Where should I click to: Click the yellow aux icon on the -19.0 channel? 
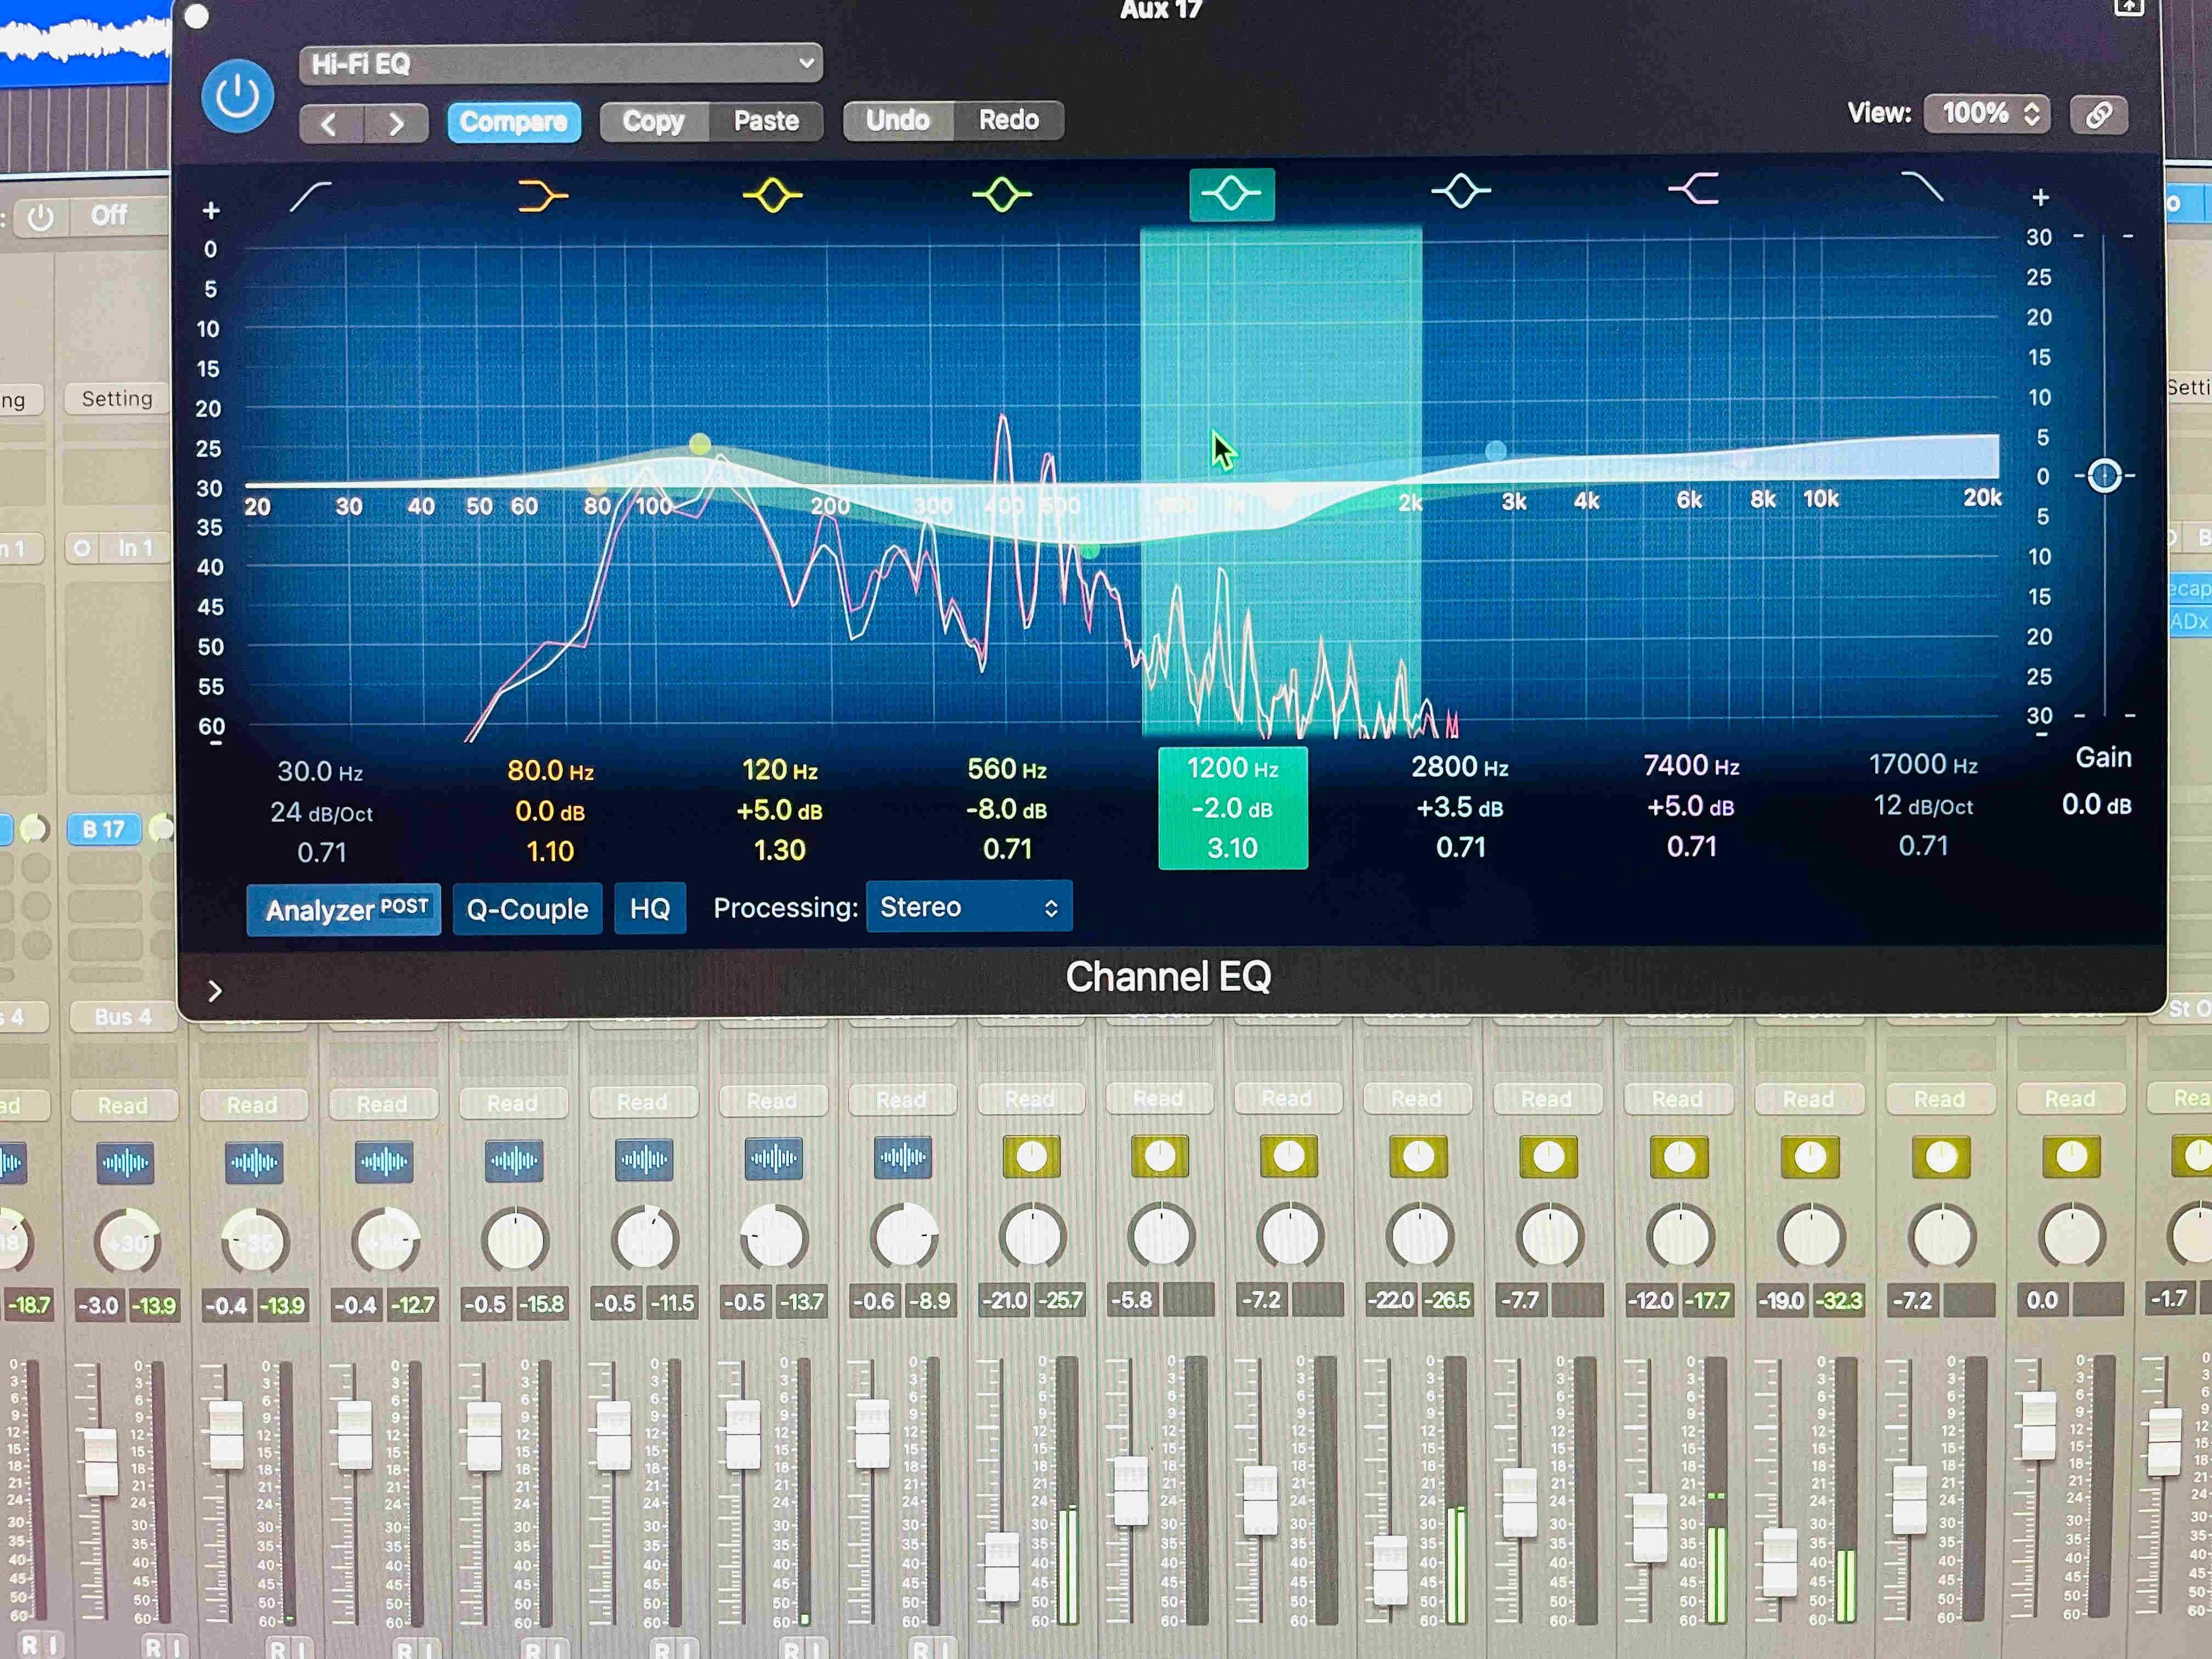point(1810,1157)
